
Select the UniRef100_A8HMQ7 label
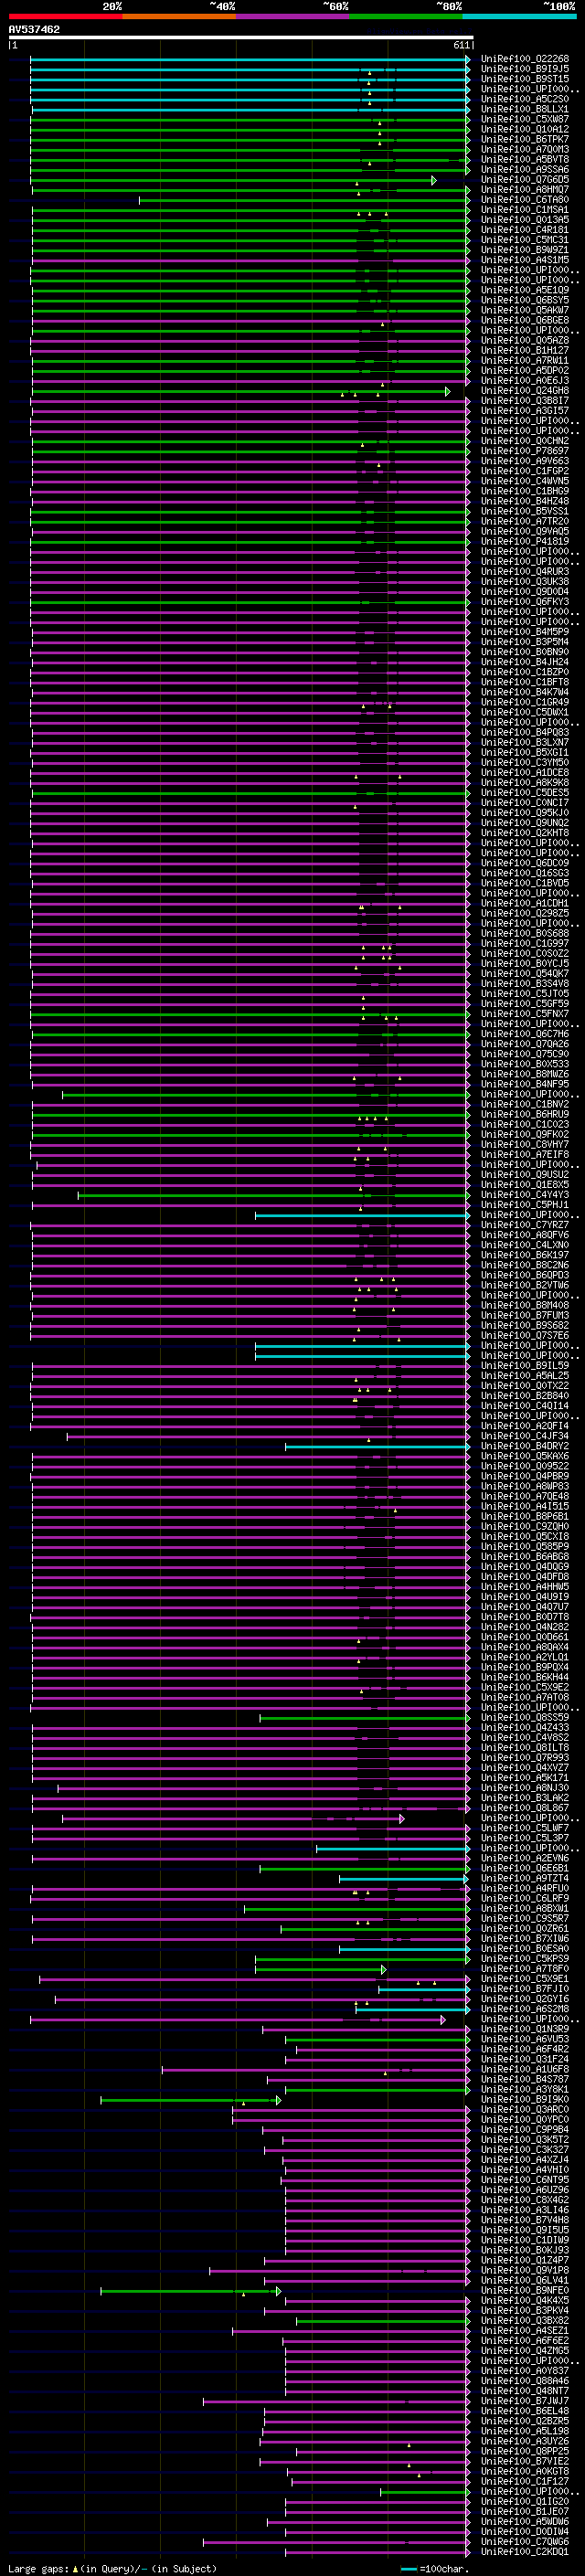point(524,190)
